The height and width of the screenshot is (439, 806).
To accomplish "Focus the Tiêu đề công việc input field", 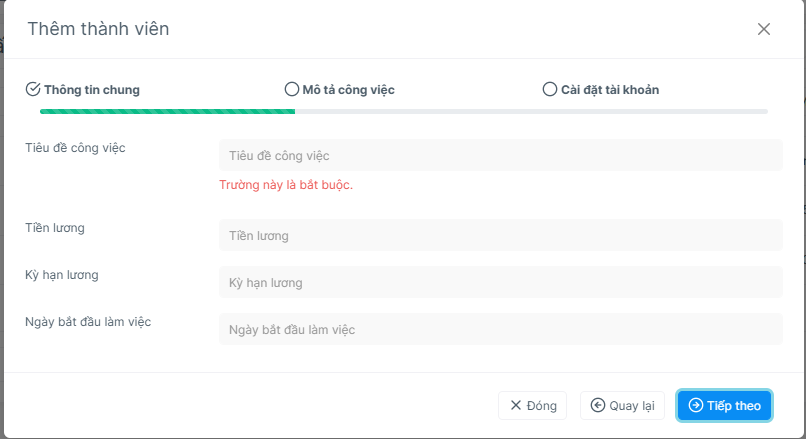I will point(501,155).
